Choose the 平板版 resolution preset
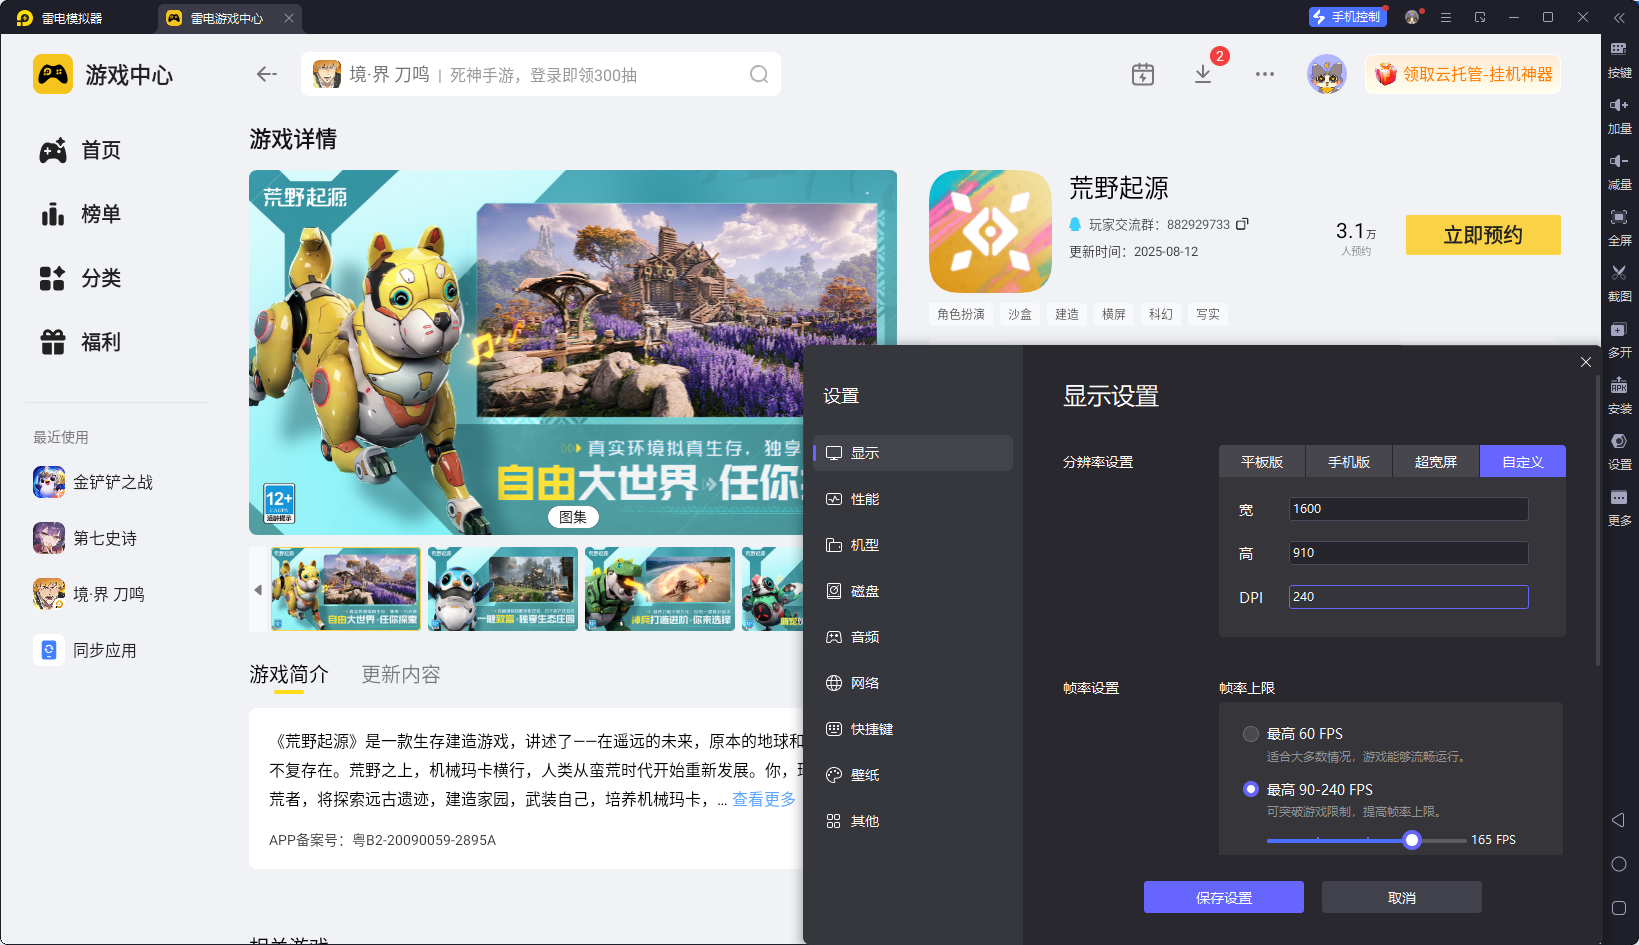Screen dimensions: 1639x945 click(x=1261, y=462)
